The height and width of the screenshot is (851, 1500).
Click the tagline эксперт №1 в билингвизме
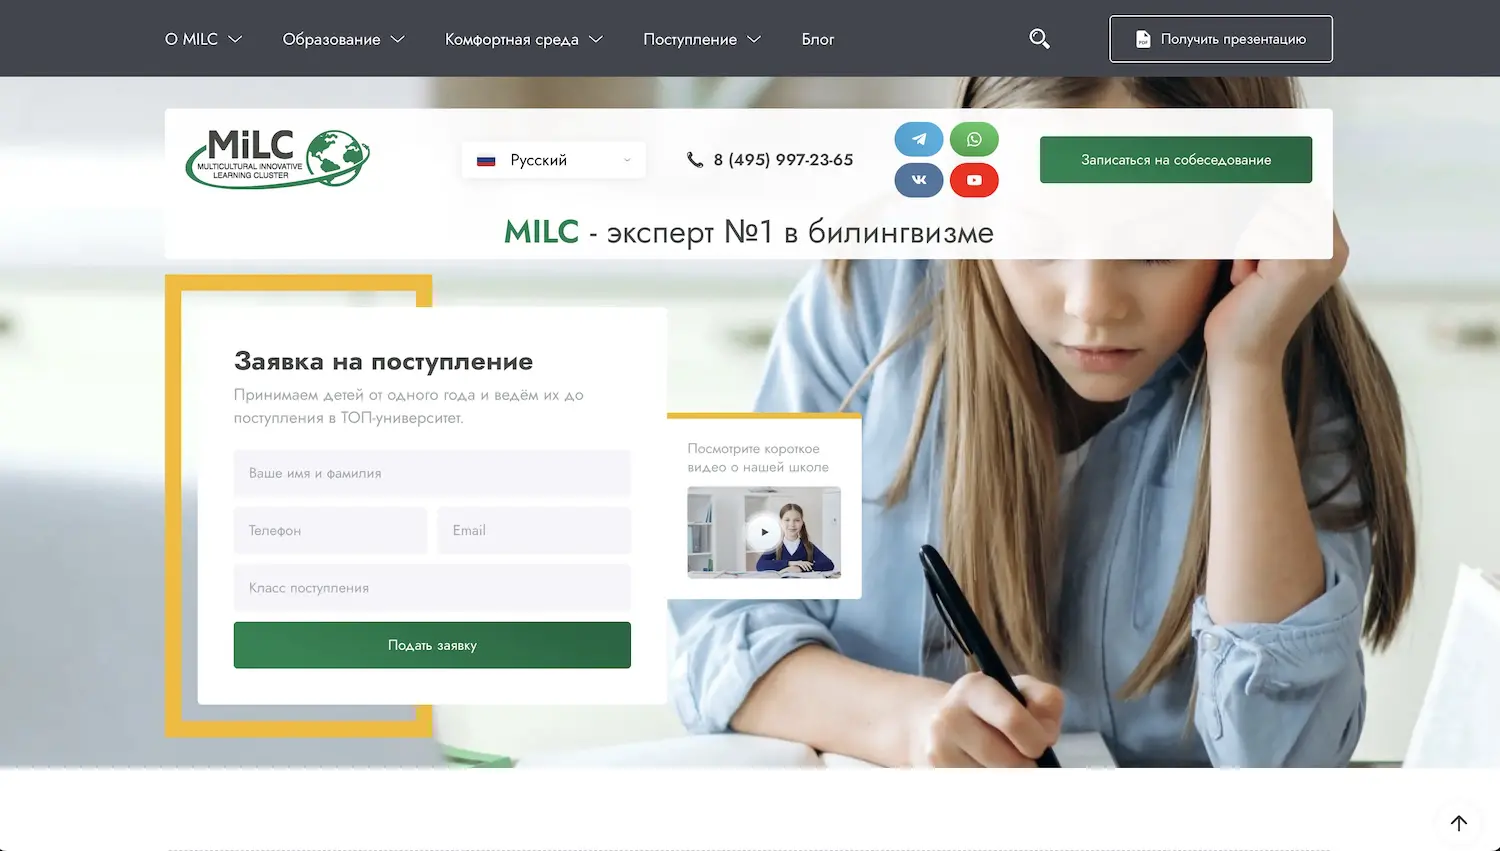pyautogui.click(x=800, y=232)
